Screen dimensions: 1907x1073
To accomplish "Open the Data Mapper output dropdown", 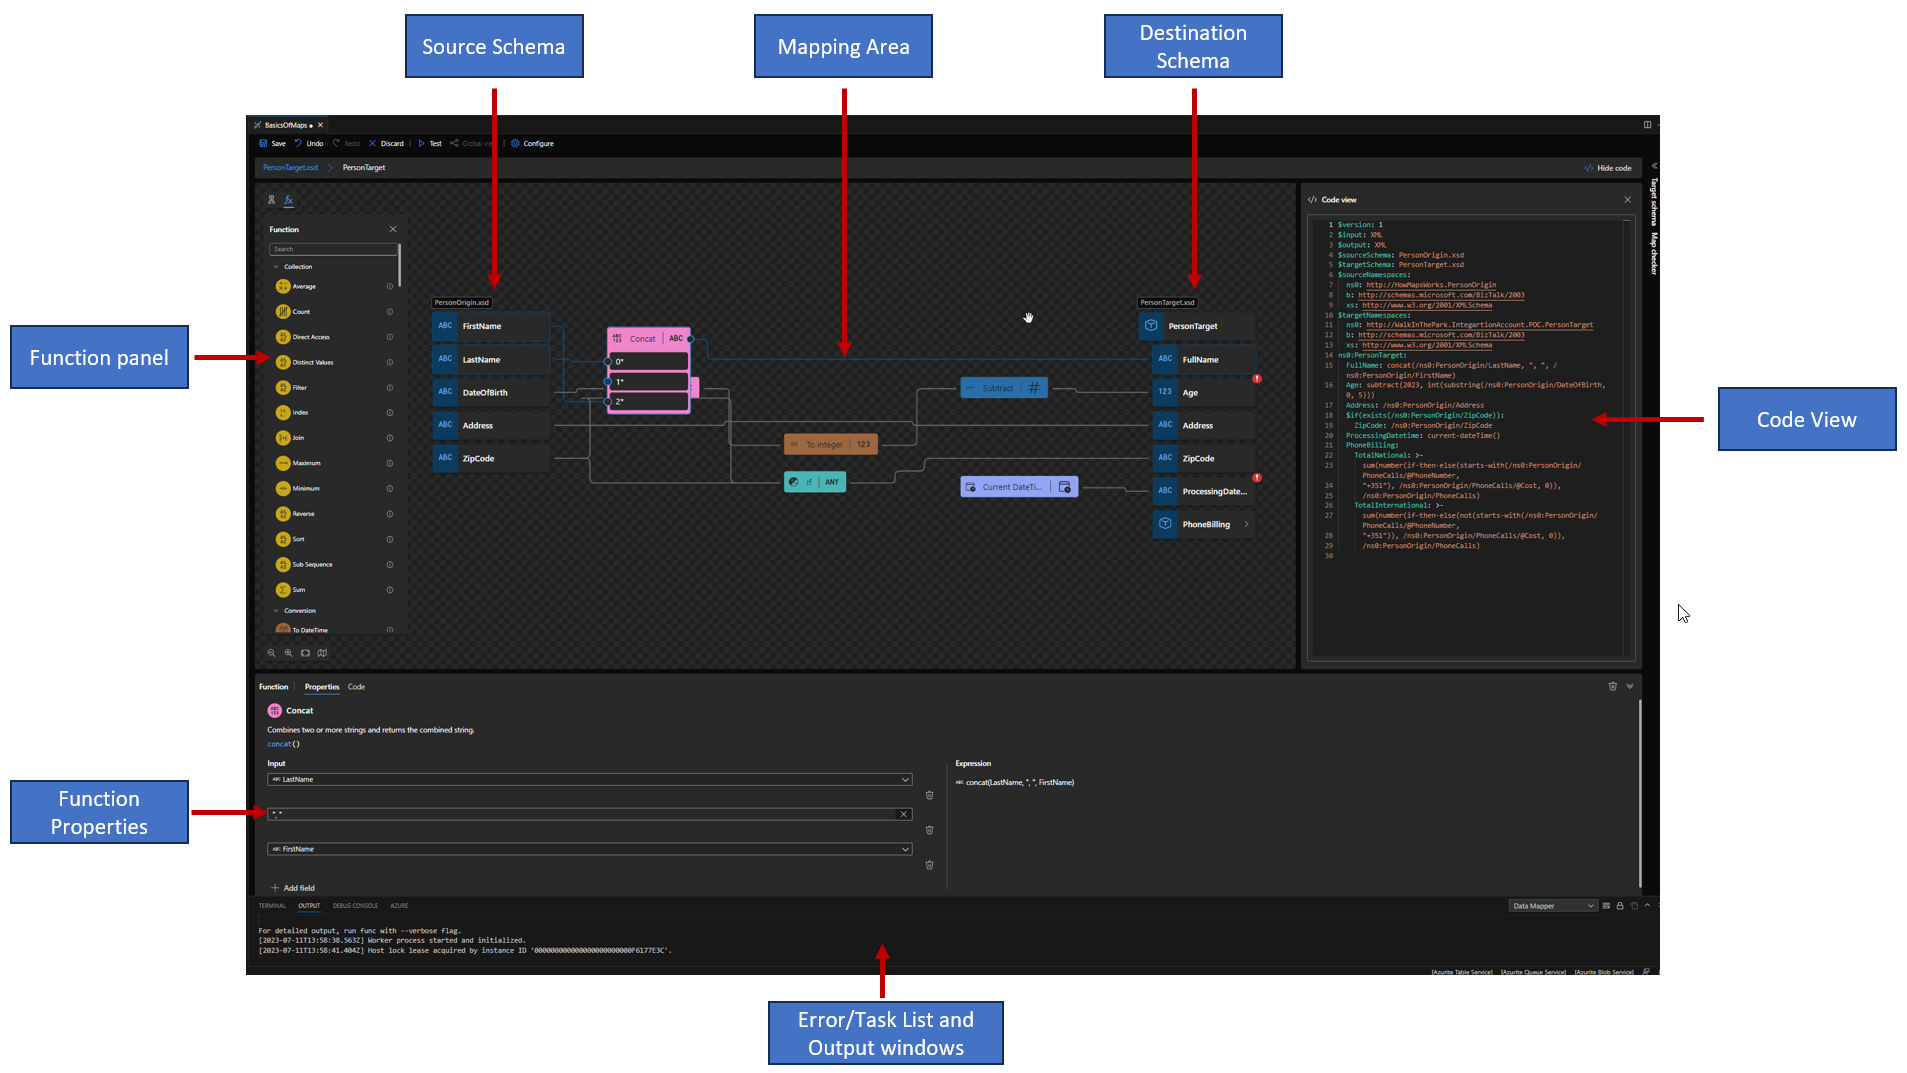I will click(1552, 906).
